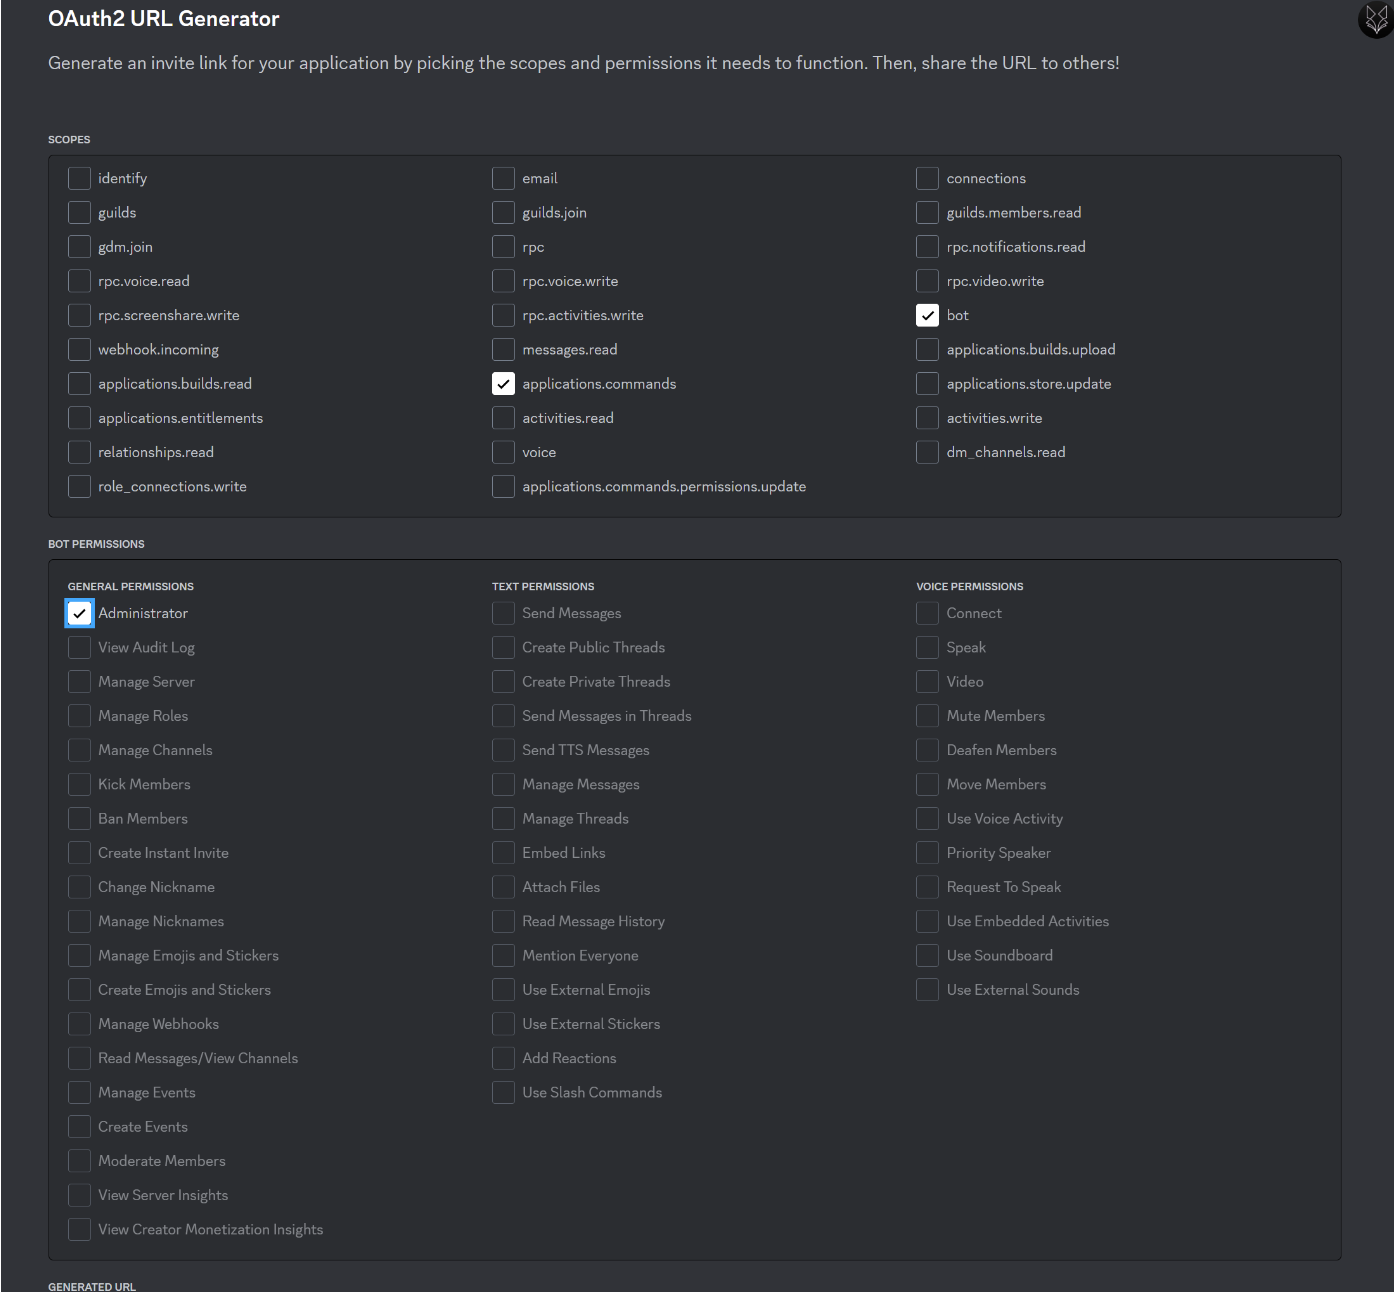The image size is (1394, 1292).
Task: Tick the messages.read scope checkbox
Action: (x=503, y=350)
